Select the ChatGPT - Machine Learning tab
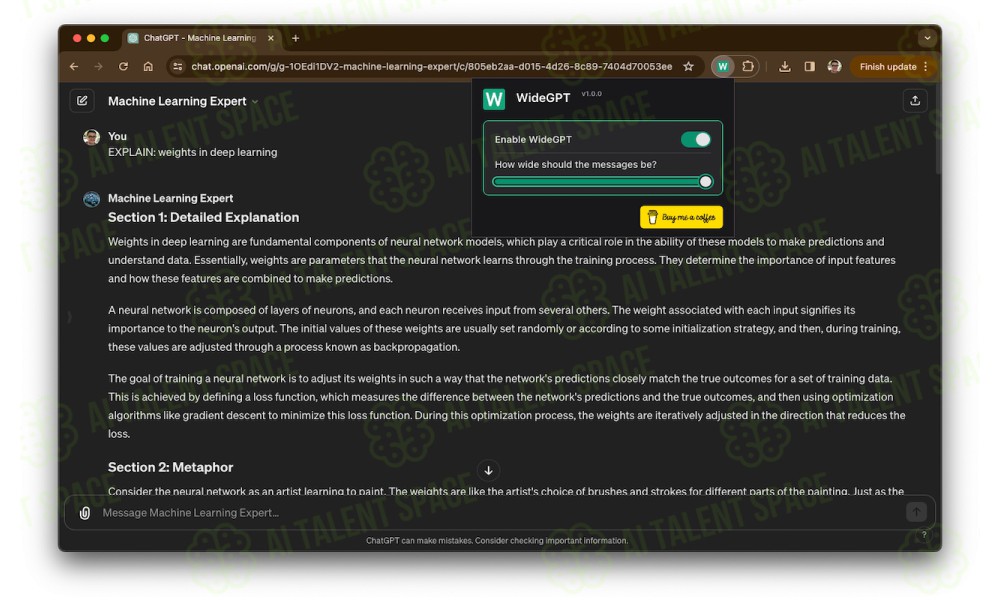 [200, 38]
